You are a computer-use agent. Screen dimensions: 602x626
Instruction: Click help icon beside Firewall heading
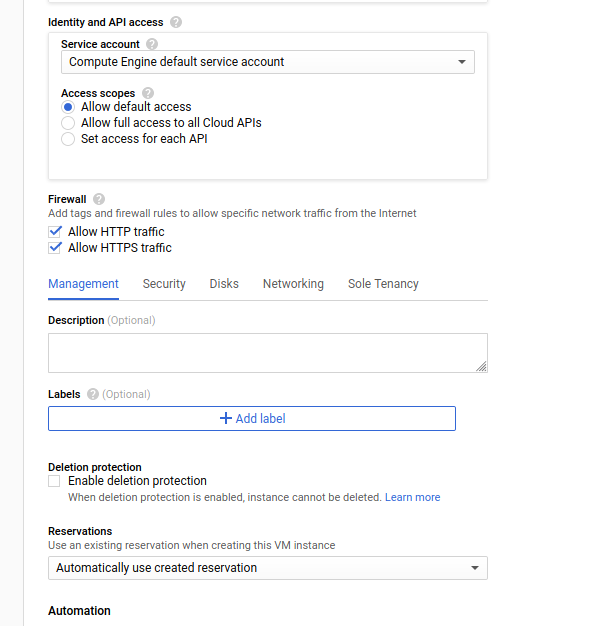(x=99, y=199)
